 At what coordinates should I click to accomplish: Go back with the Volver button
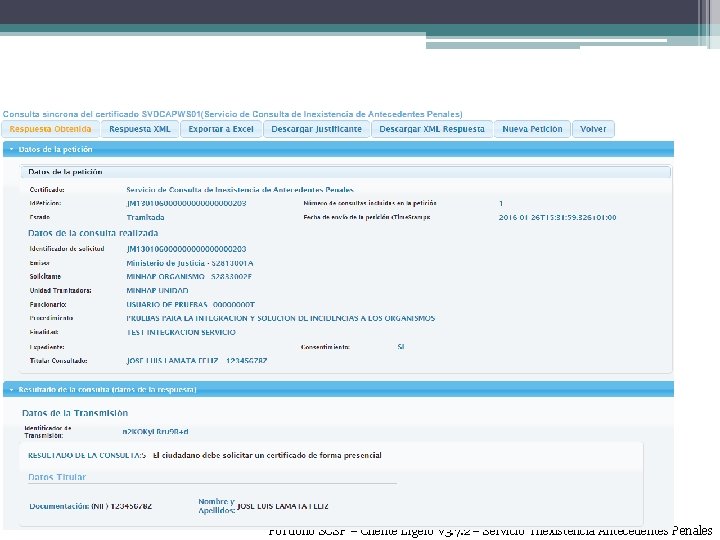(x=593, y=129)
